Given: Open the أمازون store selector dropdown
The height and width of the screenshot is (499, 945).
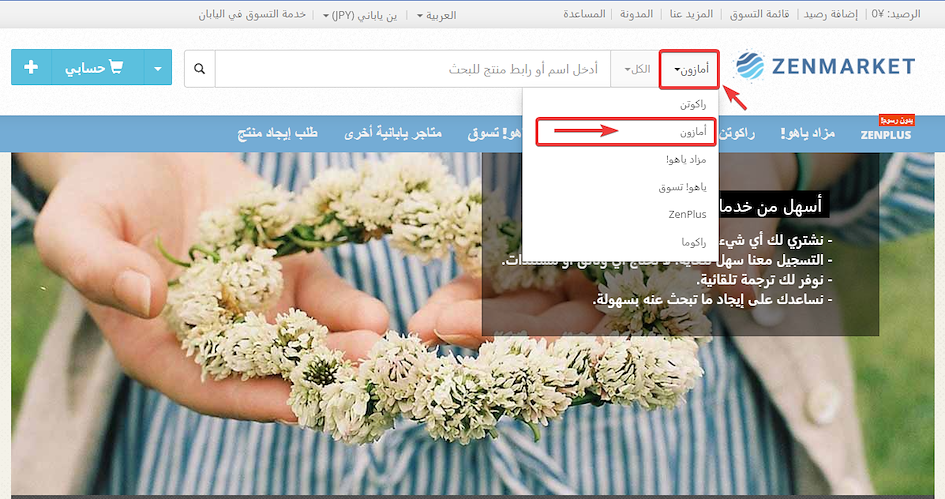Looking at the screenshot, I should 689,69.
